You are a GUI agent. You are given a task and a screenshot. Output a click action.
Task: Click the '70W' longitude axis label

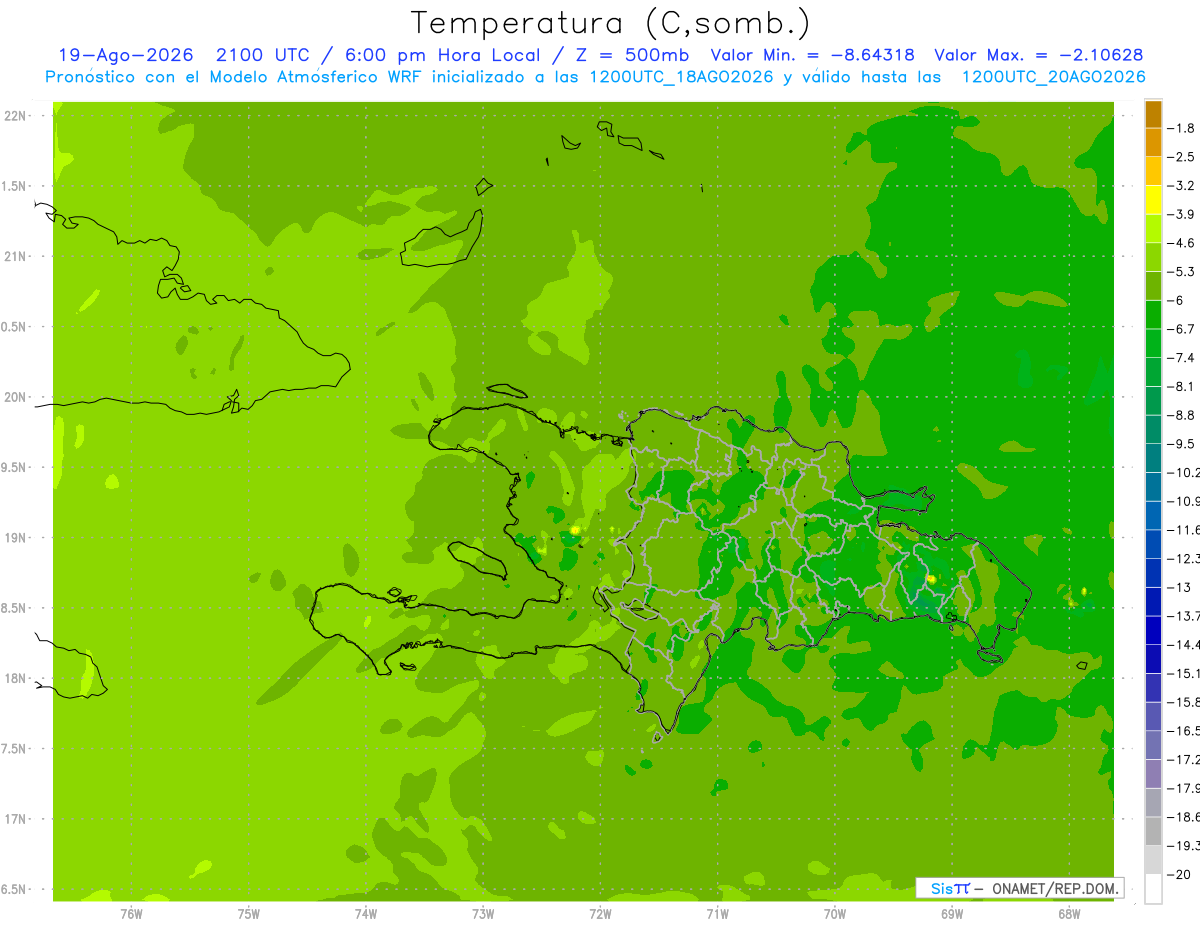tap(835, 914)
